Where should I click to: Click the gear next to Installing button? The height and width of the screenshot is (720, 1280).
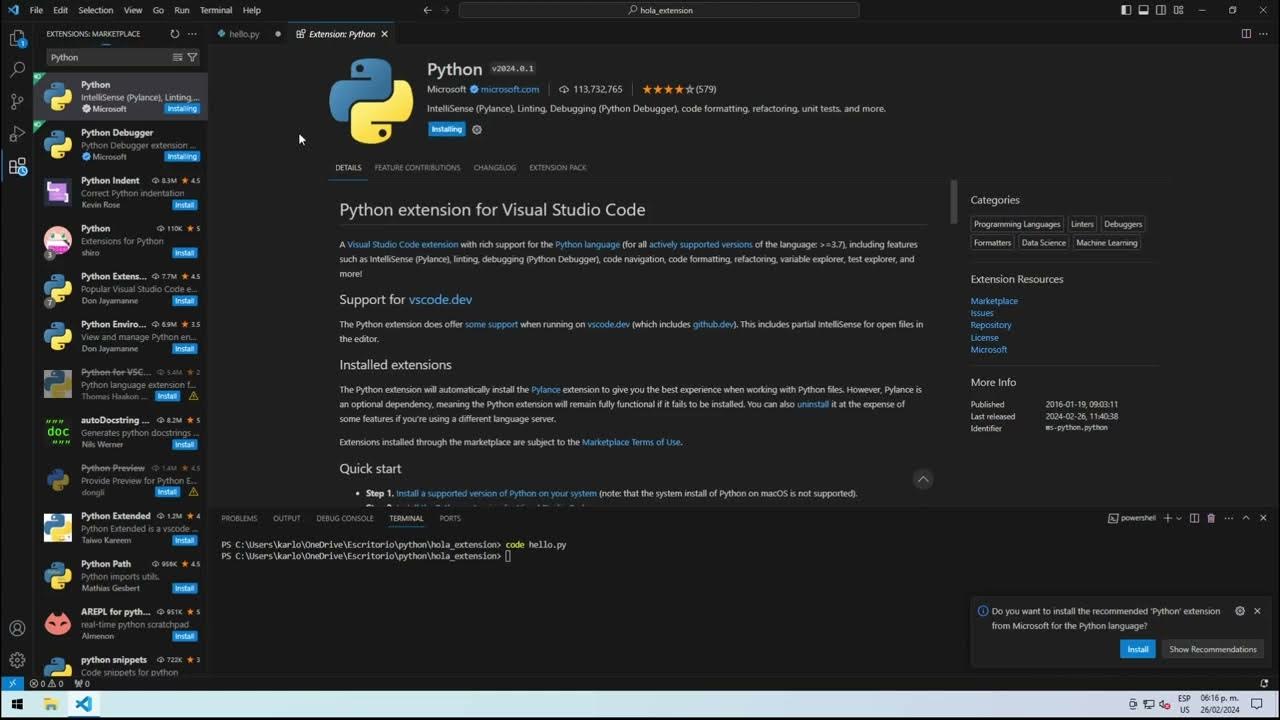477,129
